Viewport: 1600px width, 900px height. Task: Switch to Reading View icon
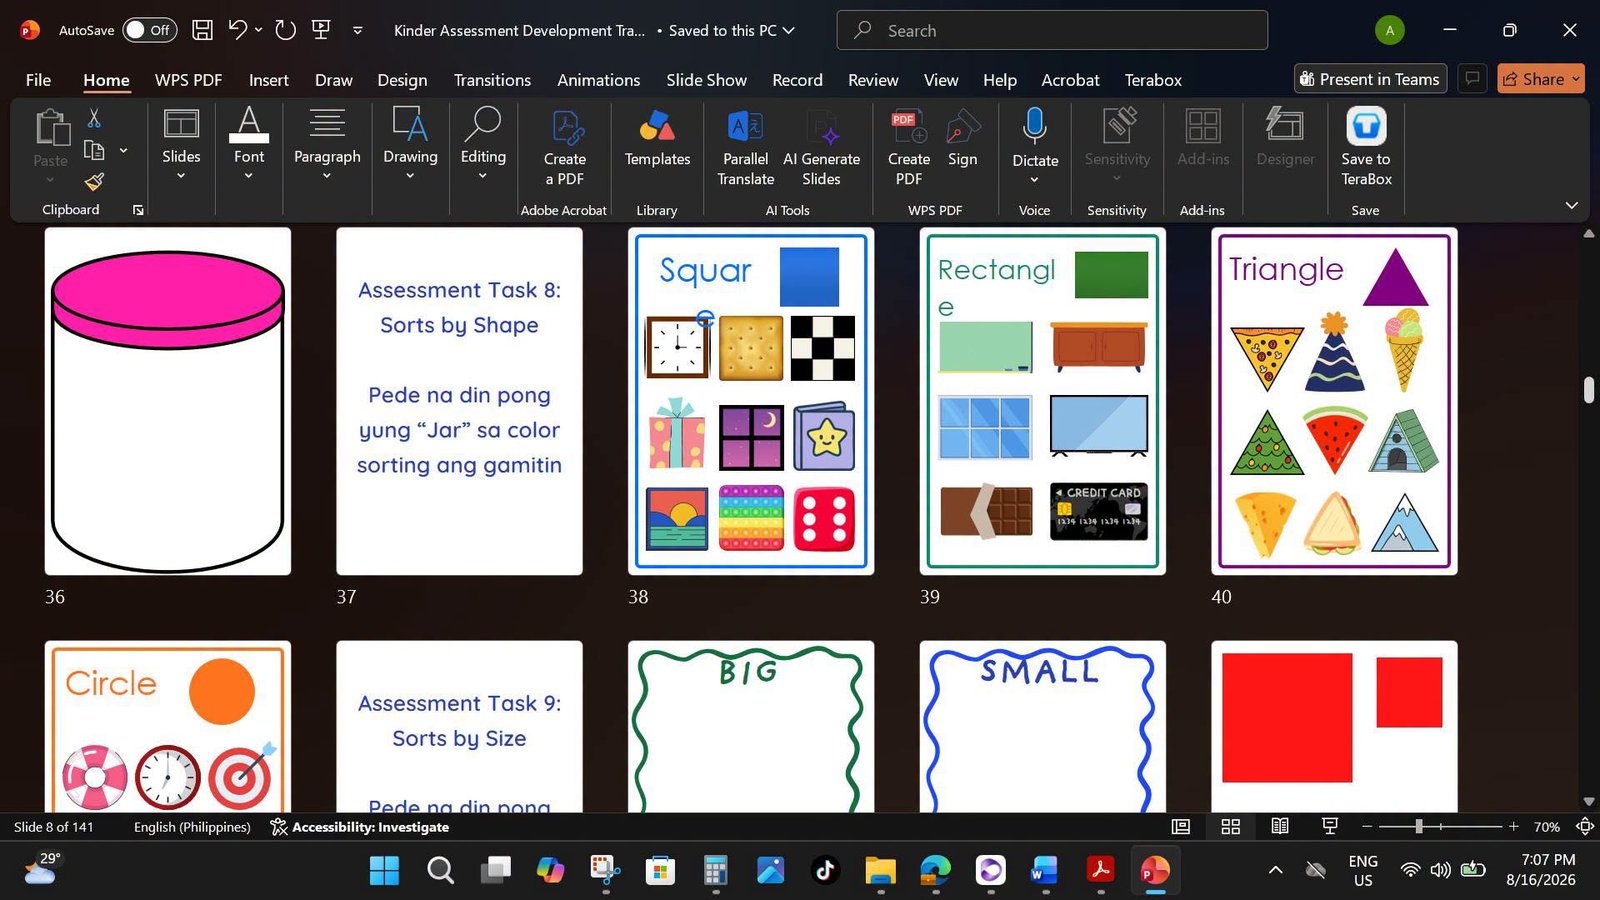click(1280, 827)
